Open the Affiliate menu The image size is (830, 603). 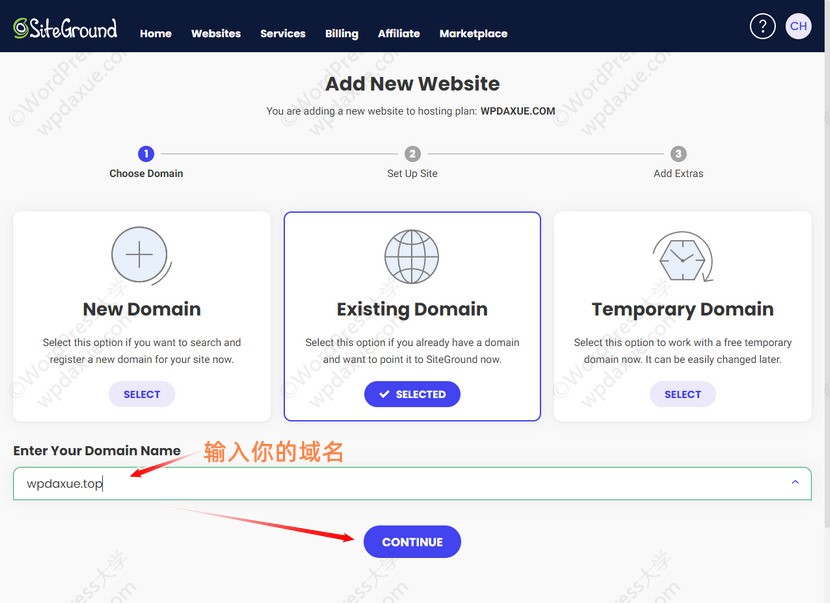[x=399, y=33]
